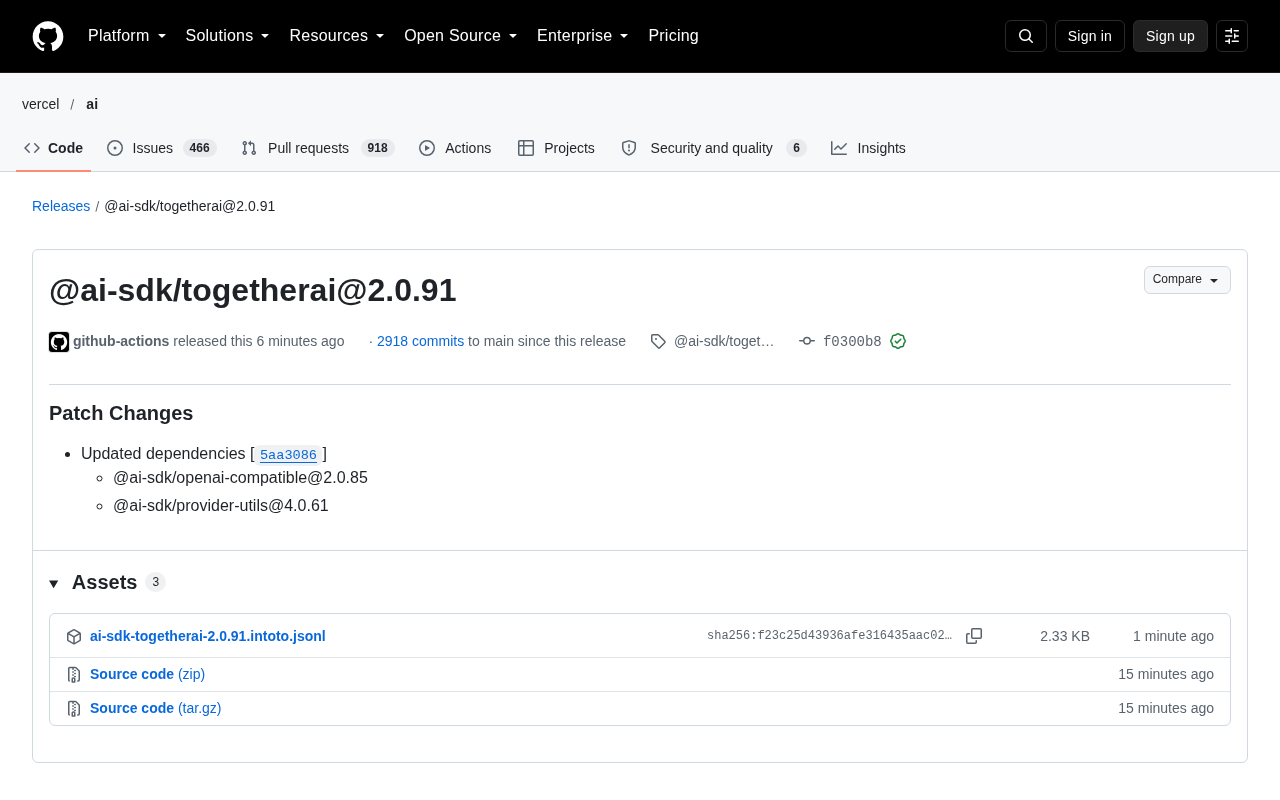
Task: Click the github-actions avatar image
Action: point(59,342)
